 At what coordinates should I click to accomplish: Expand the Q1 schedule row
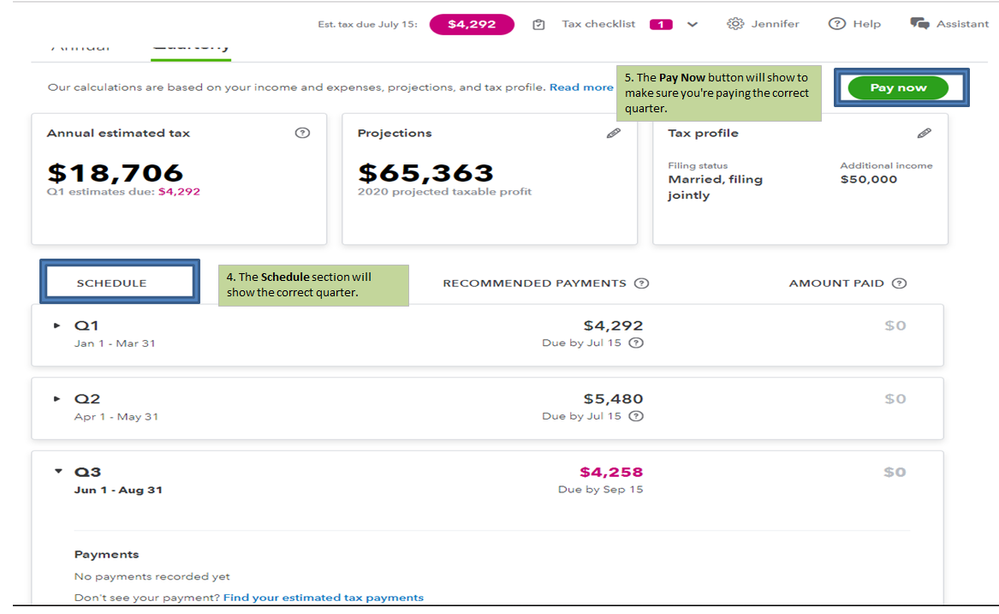point(57,326)
